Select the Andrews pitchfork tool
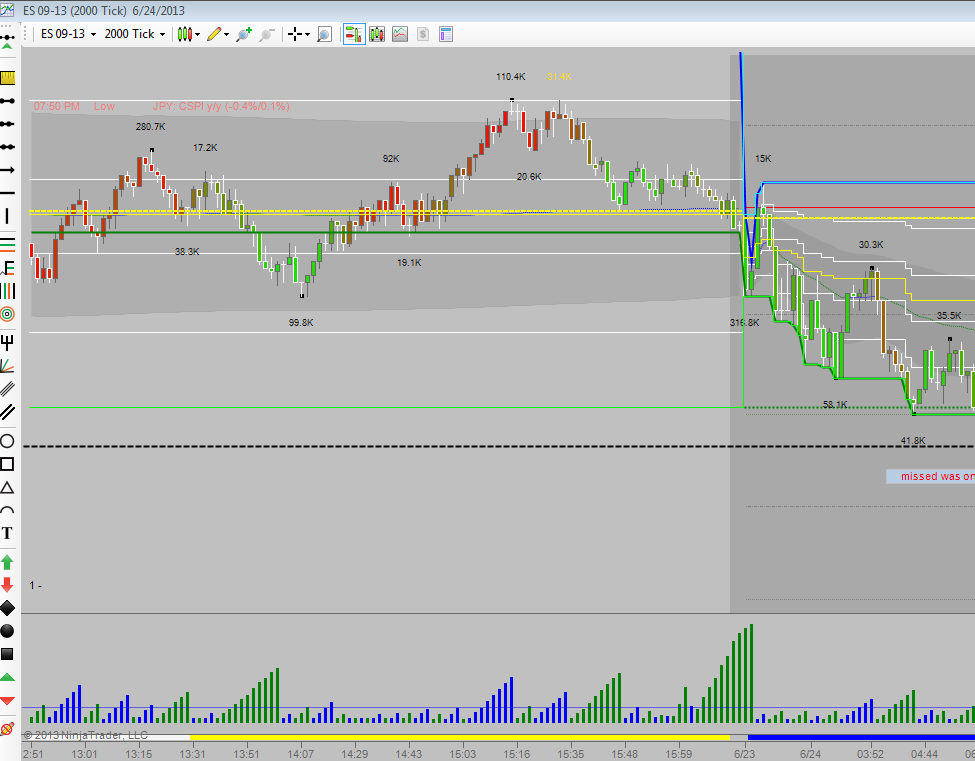Viewport: 975px width, 761px height. tap(7, 342)
